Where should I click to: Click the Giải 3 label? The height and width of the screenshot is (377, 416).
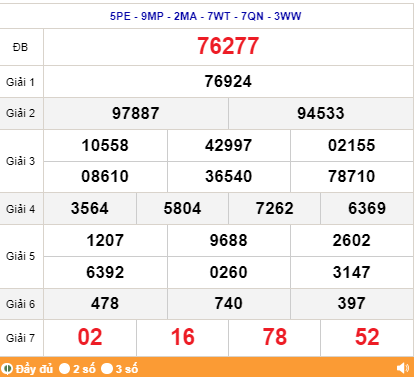20,161
